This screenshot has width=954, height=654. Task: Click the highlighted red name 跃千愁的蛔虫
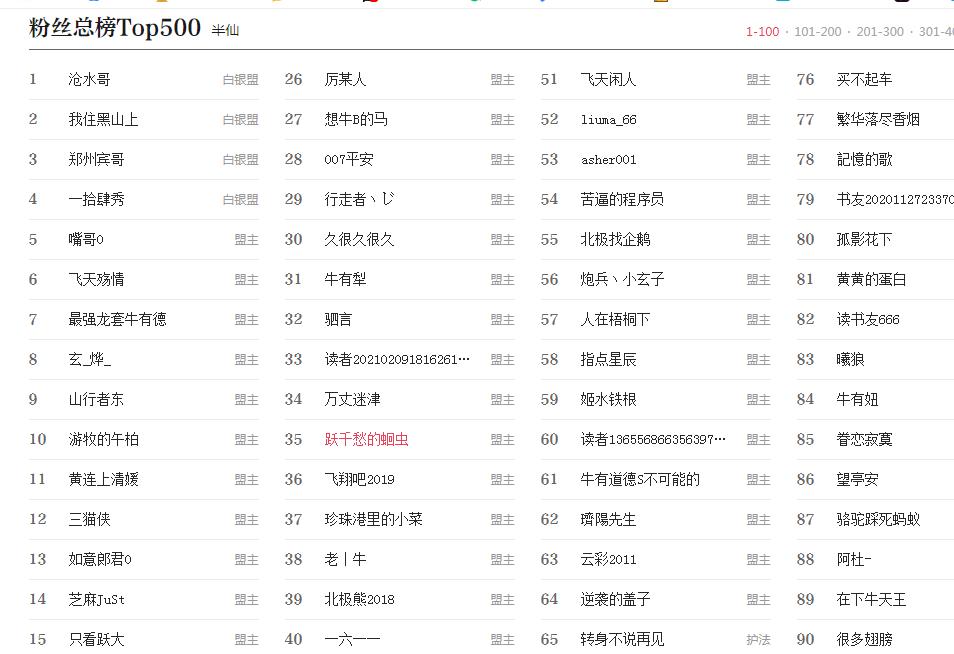[366, 440]
